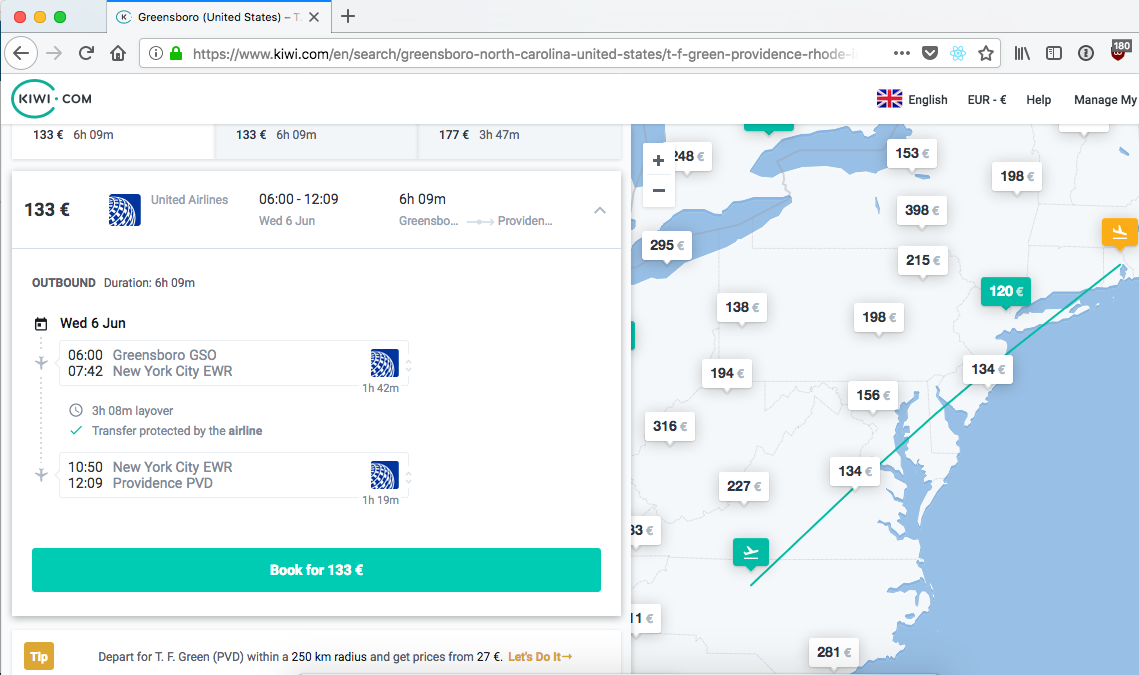Open the Help menu item
1139x675 pixels.
click(x=1038, y=100)
